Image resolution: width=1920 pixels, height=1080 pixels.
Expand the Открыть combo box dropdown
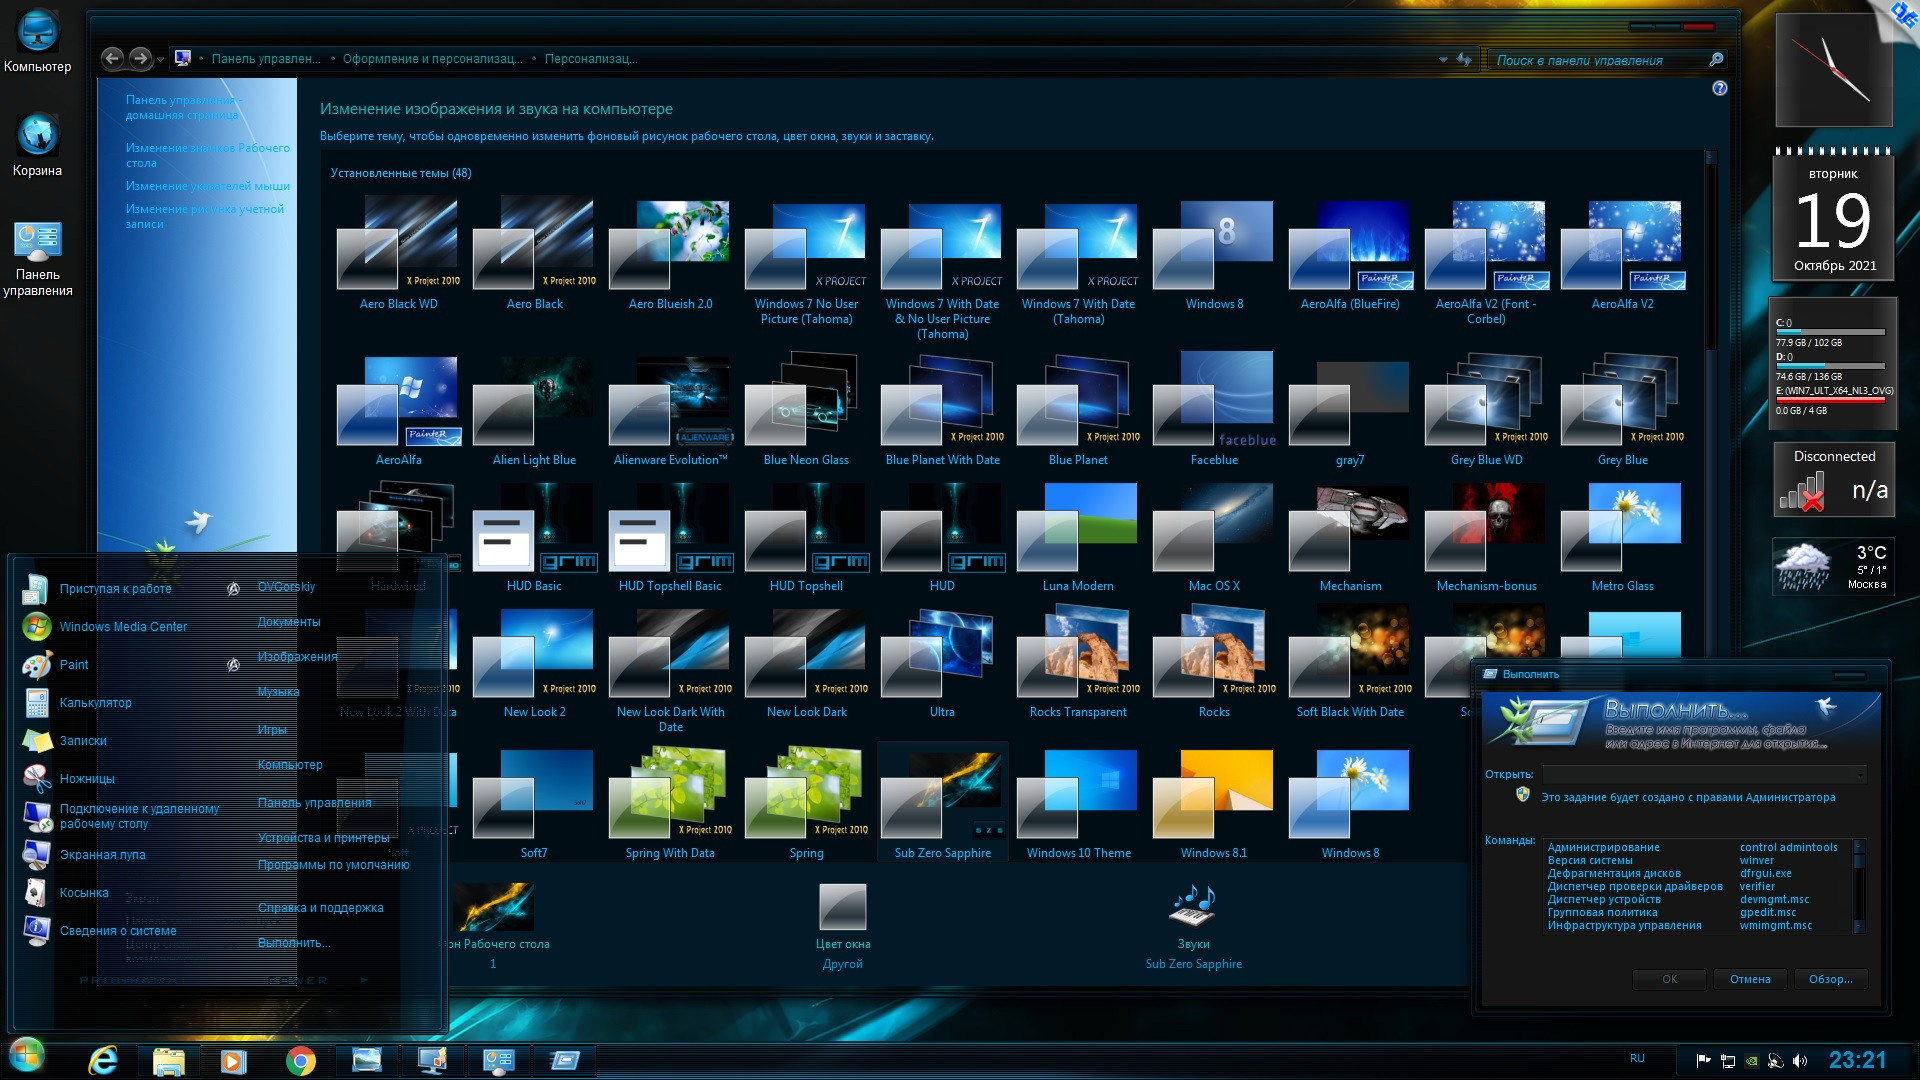click(1860, 775)
